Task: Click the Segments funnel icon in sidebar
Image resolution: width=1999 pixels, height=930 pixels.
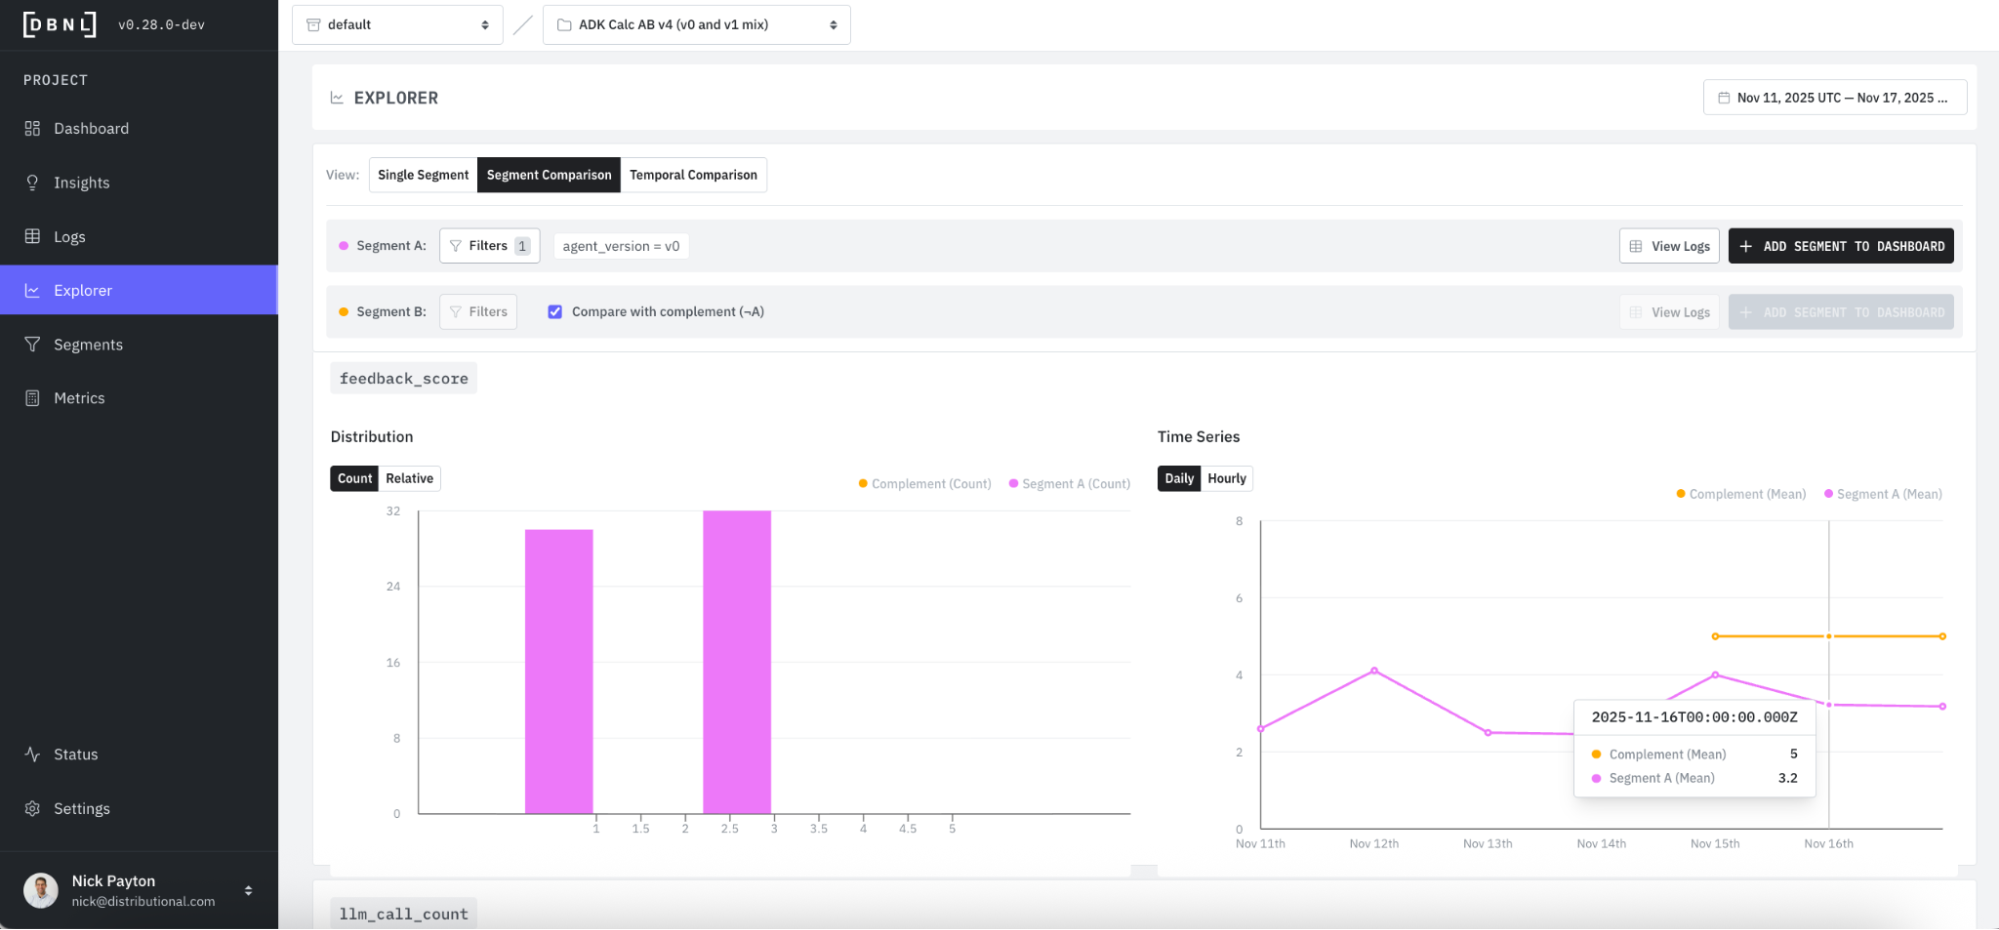Action: [32, 344]
